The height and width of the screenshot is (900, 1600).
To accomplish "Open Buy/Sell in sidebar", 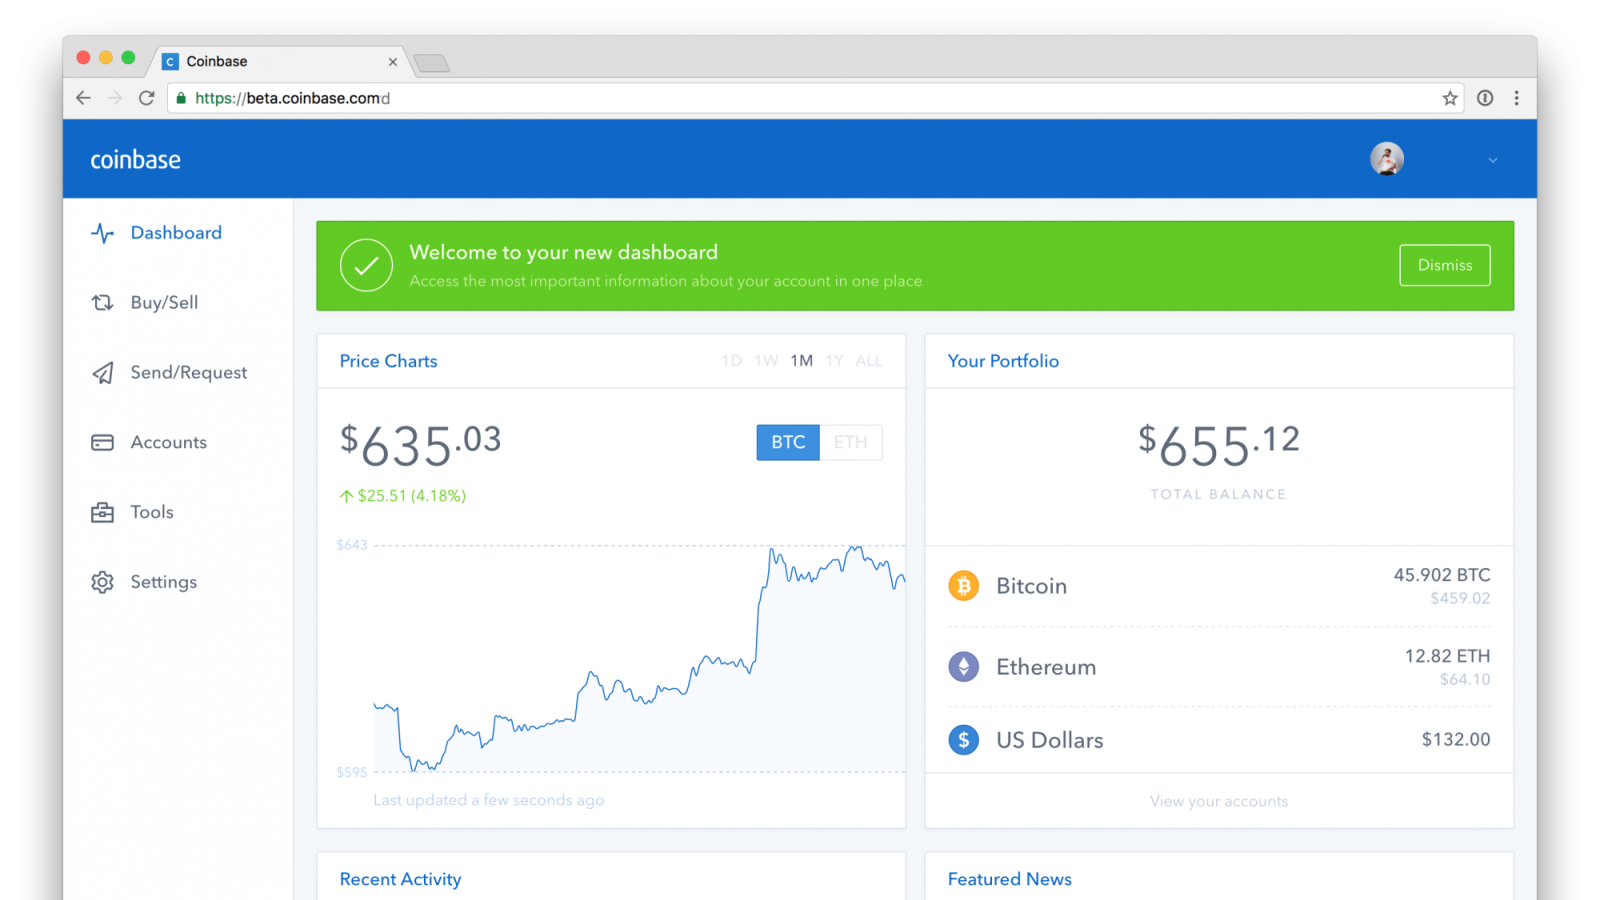I will pos(164,303).
